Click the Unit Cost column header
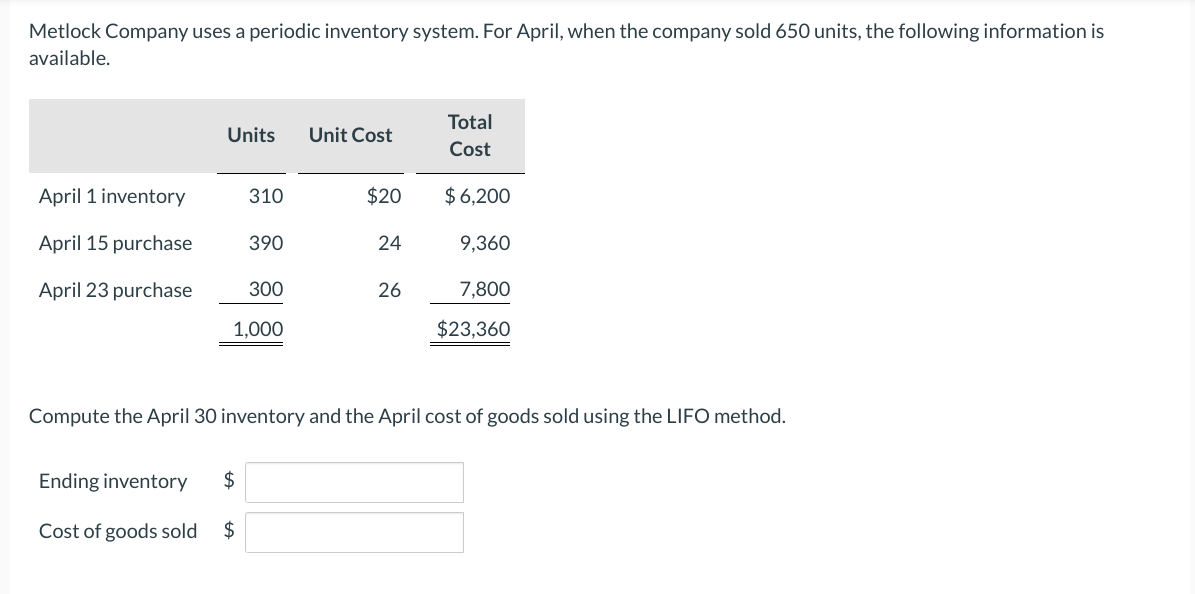 pos(350,135)
